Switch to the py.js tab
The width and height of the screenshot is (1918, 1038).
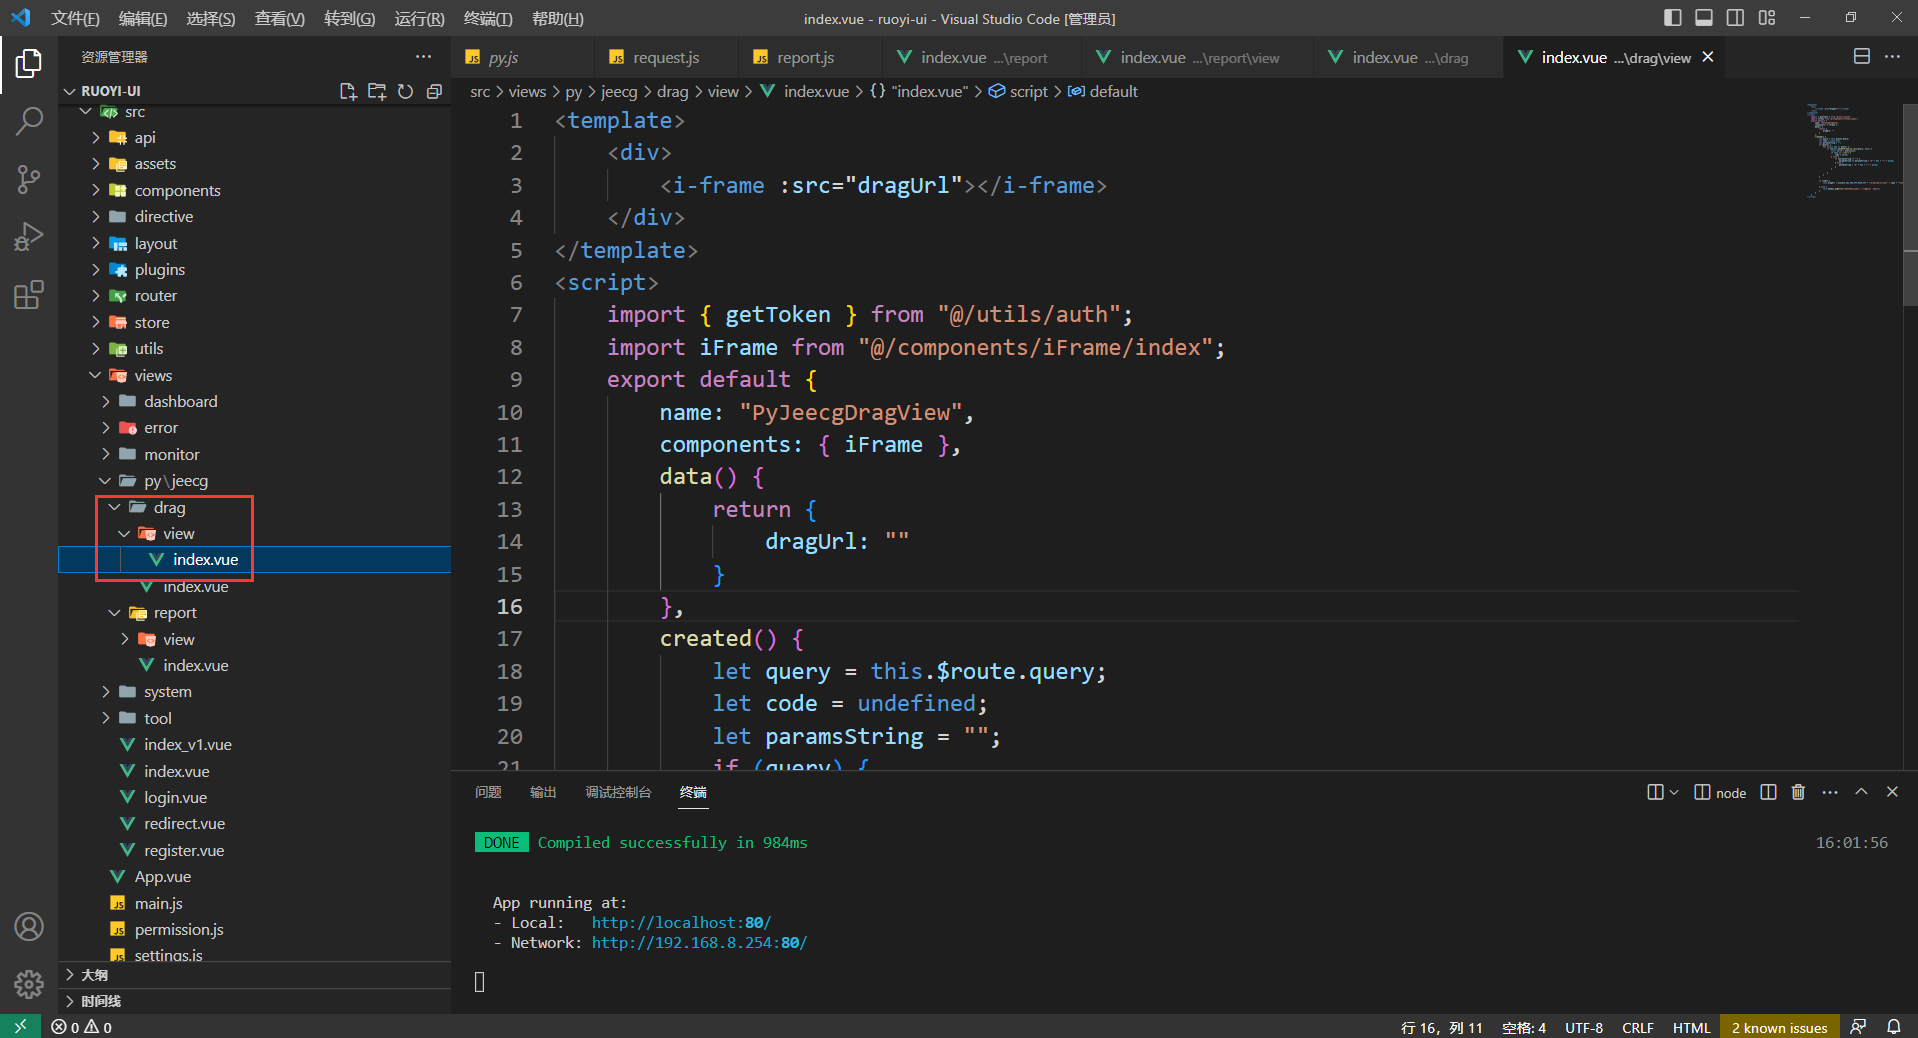click(503, 58)
